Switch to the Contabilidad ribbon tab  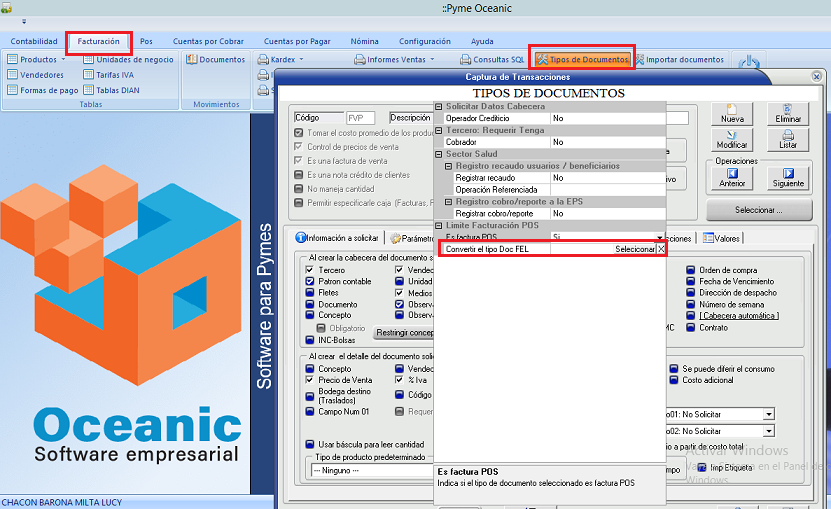34,42
